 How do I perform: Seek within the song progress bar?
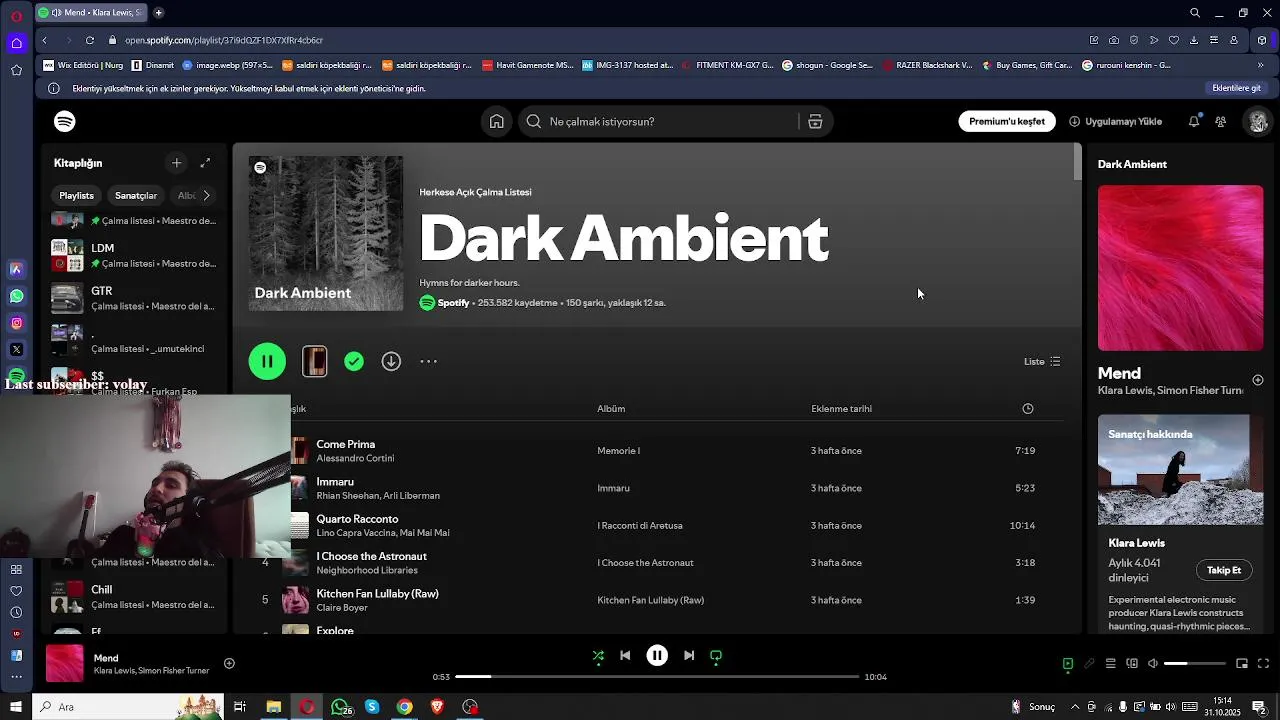(x=657, y=677)
